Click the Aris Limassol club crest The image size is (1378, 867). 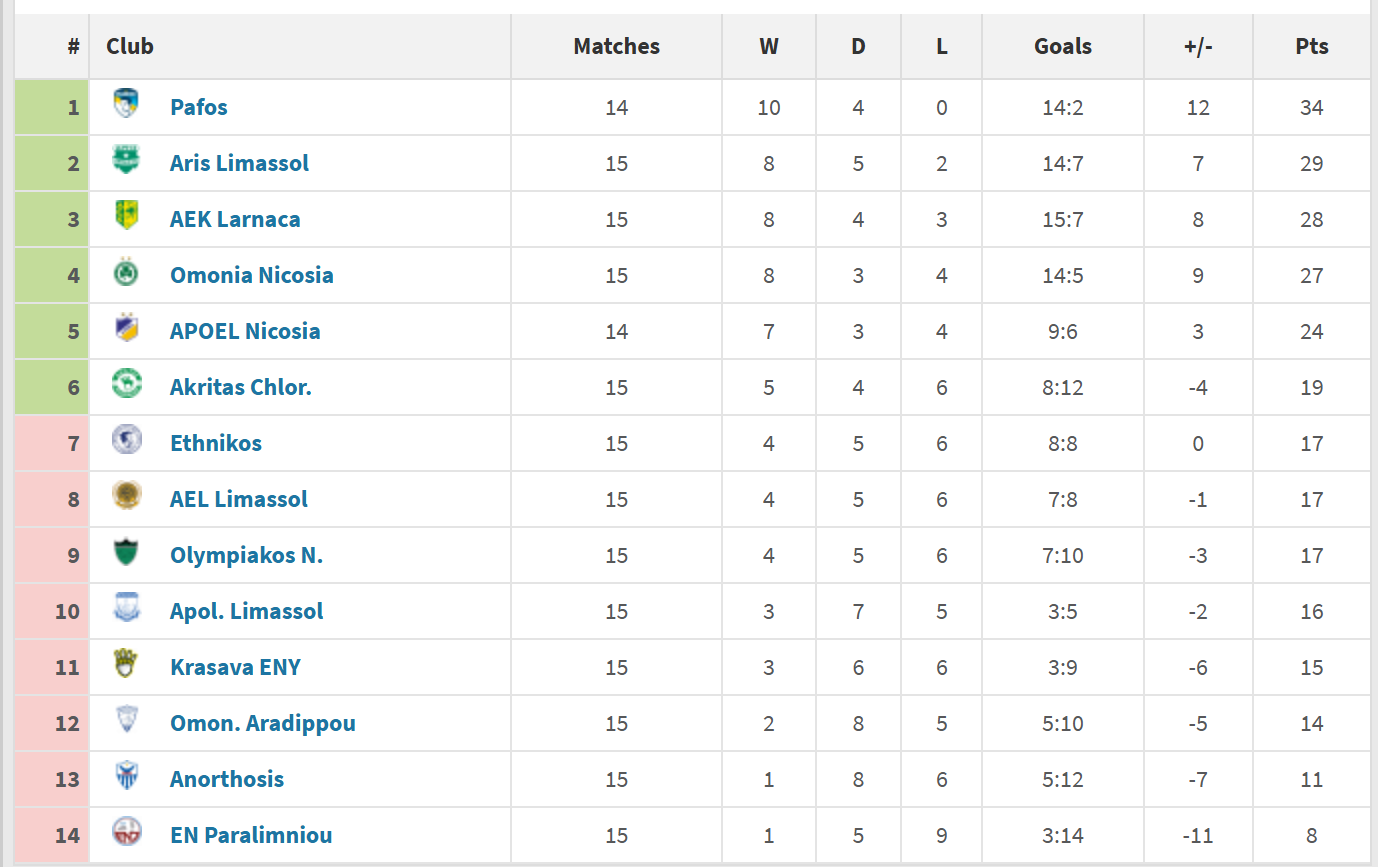coord(126,160)
